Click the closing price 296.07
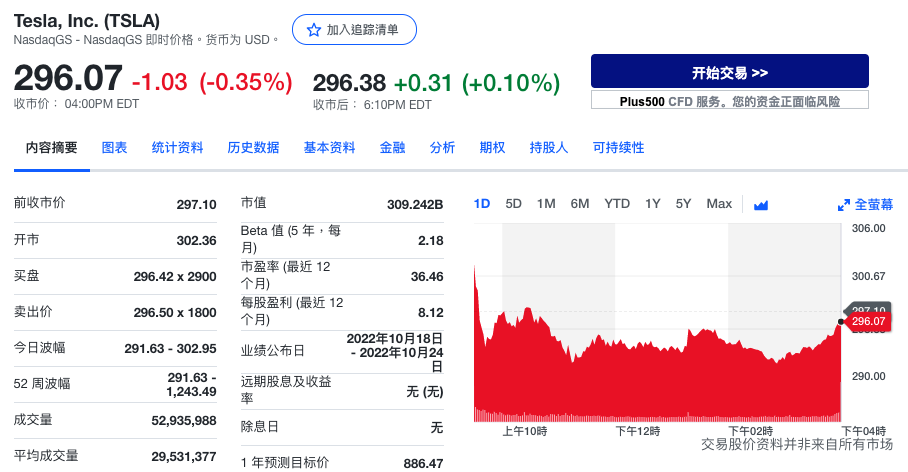This screenshot has width=908, height=472. click(68, 78)
